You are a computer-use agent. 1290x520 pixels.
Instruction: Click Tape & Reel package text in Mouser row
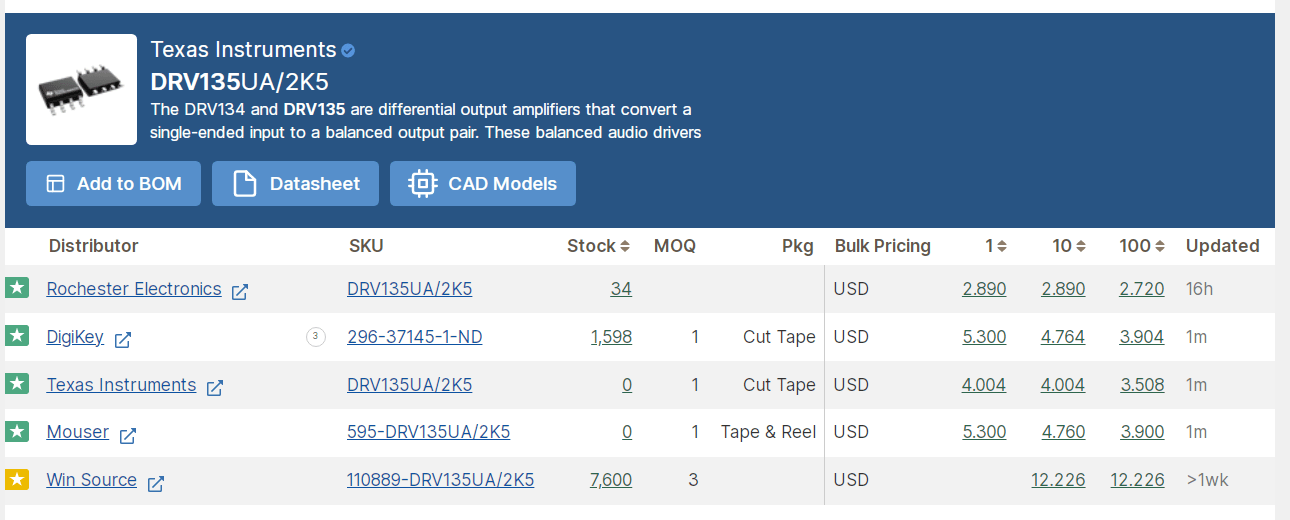tap(768, 432)
